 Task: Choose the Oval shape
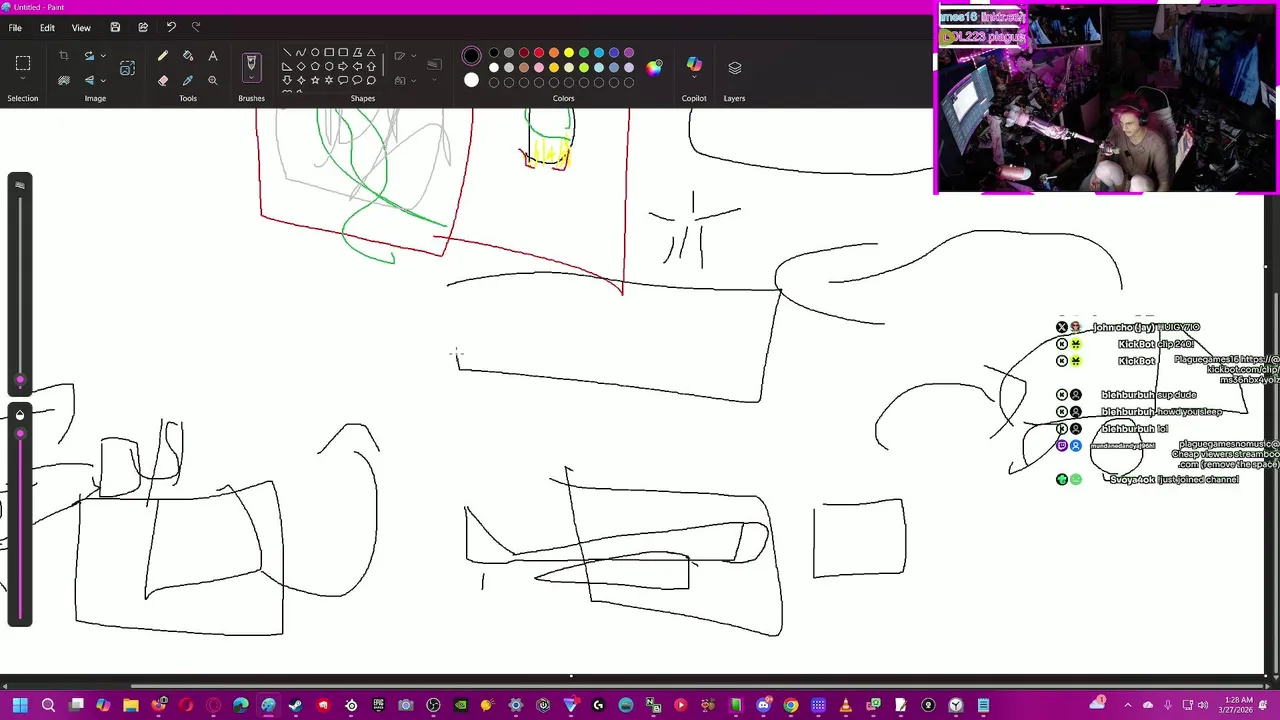tap(315, 52)
